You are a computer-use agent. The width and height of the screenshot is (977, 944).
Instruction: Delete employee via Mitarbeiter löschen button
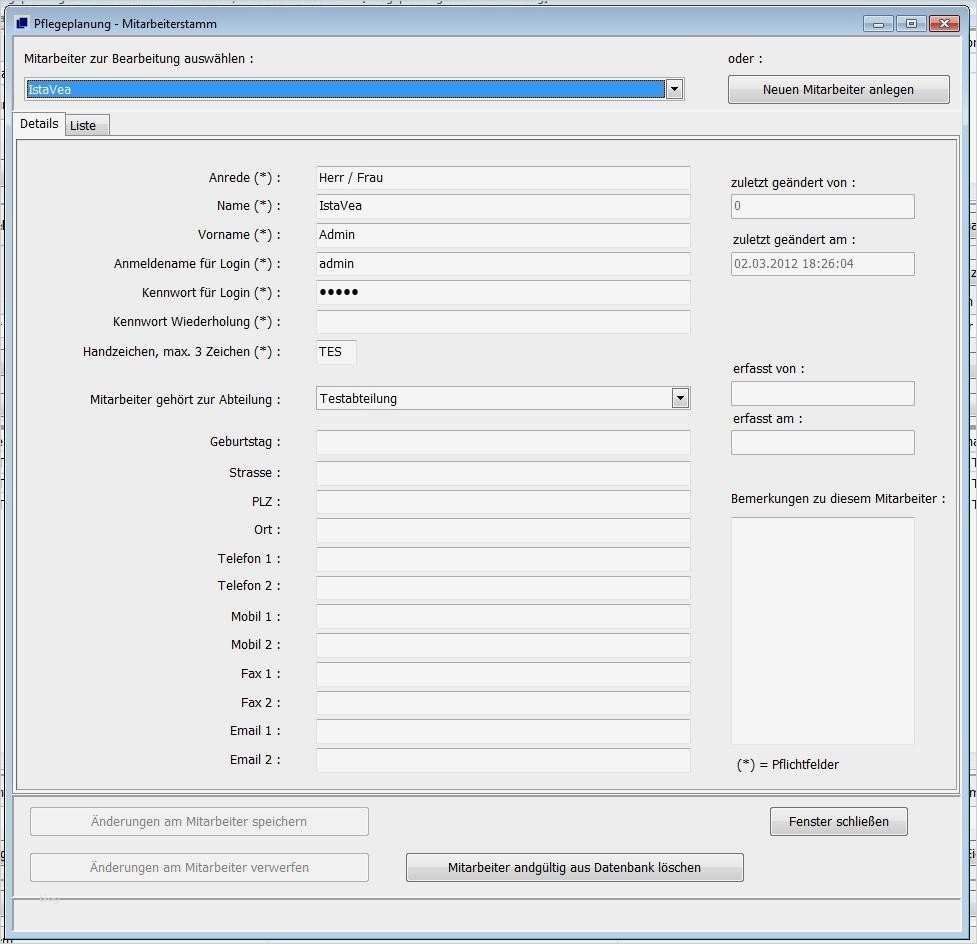click(x=574, y=867)
